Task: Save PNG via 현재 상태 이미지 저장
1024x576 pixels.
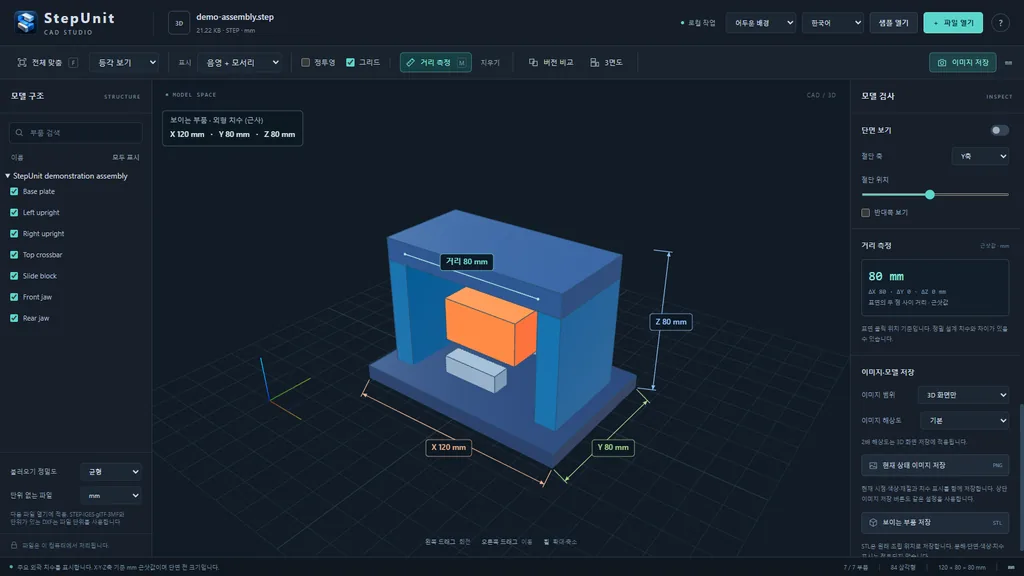Action: pyautogui.click(x=935, y=465)
